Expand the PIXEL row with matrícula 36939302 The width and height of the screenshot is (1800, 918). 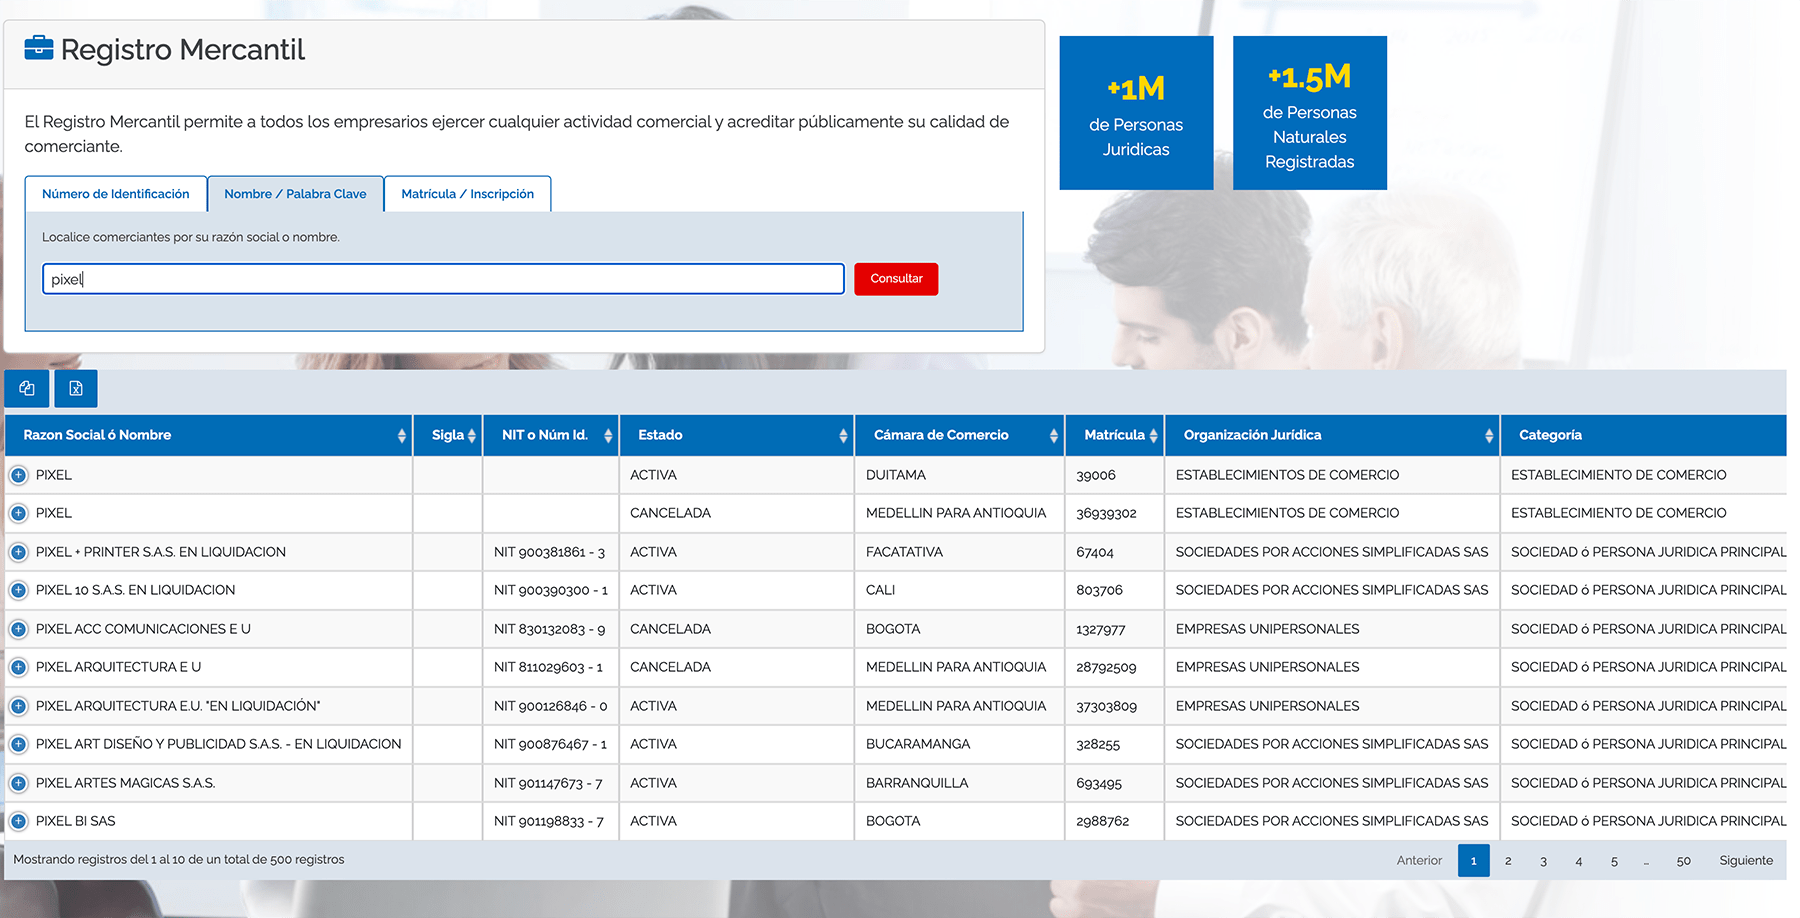pos(18,513)
